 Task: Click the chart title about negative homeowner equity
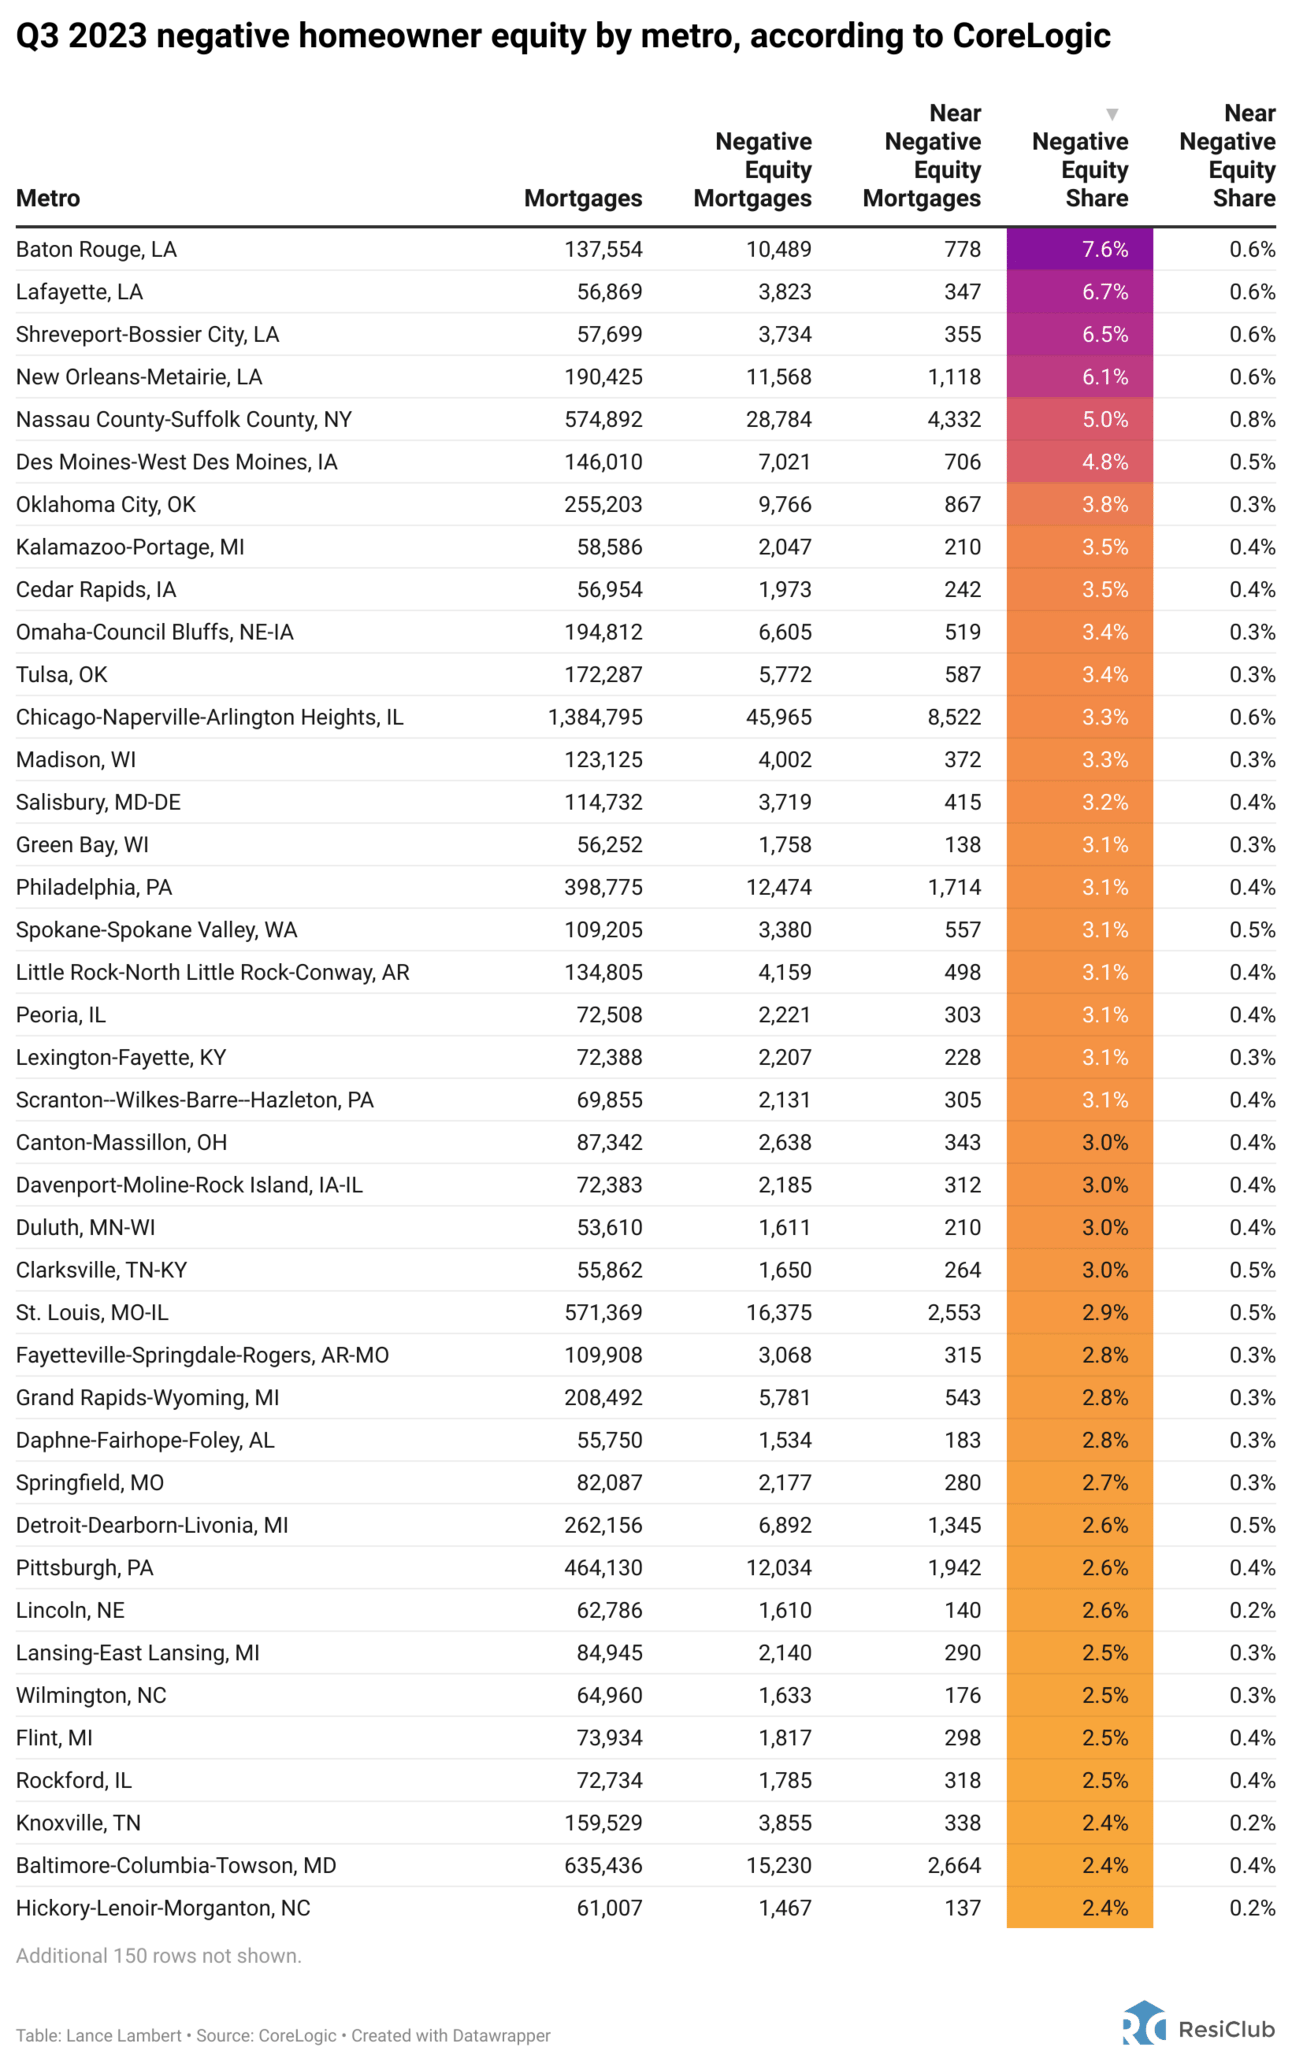563,36
